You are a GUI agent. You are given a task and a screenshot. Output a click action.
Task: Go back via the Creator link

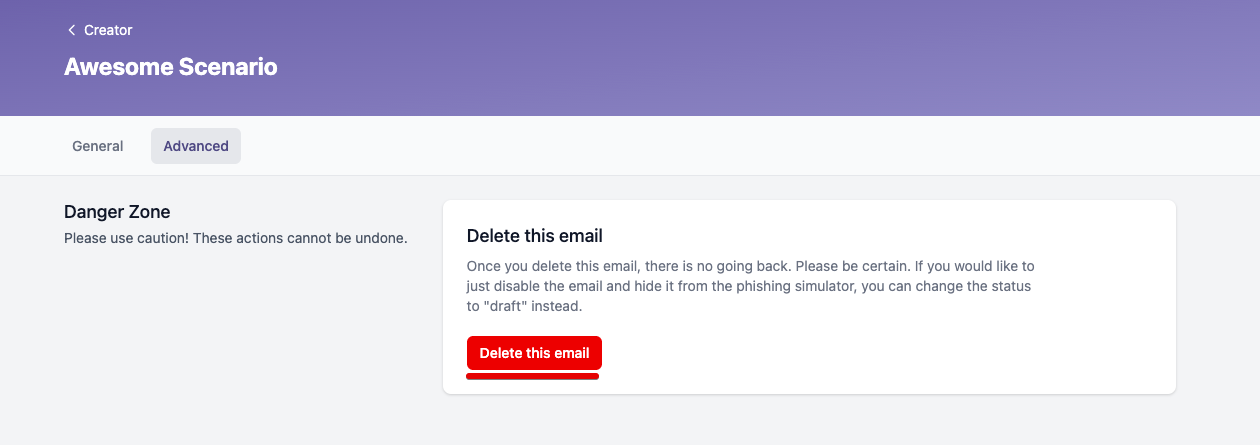[x=108, y=30]
